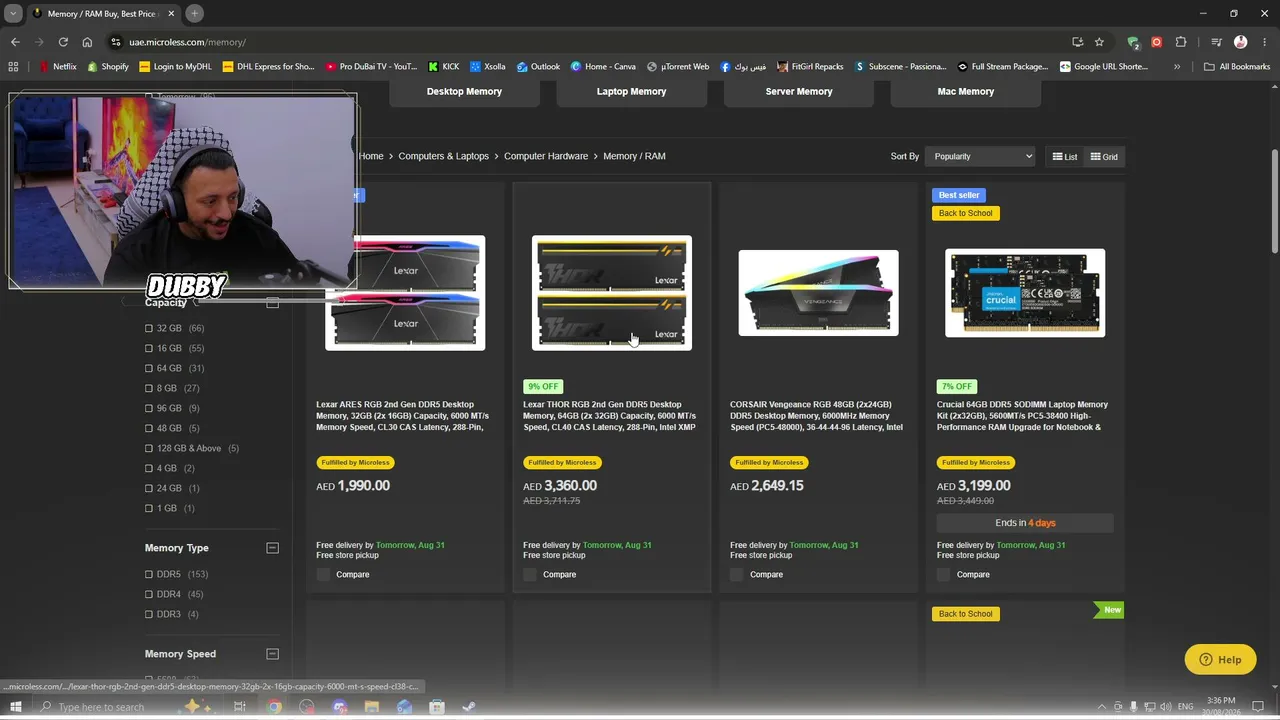Collapse the Memory Speed filter section

272,654
